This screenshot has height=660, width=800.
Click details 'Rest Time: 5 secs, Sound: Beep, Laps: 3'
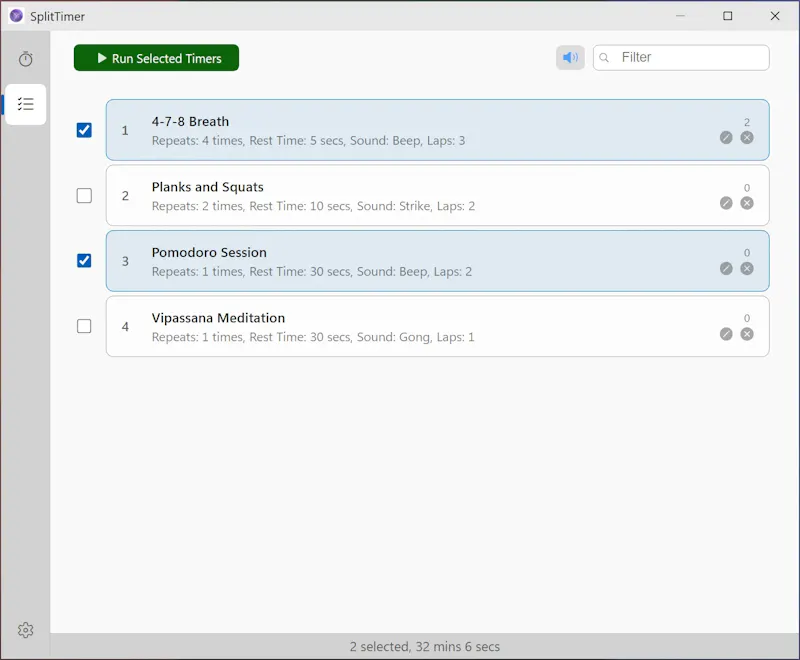tap(357, 141)
